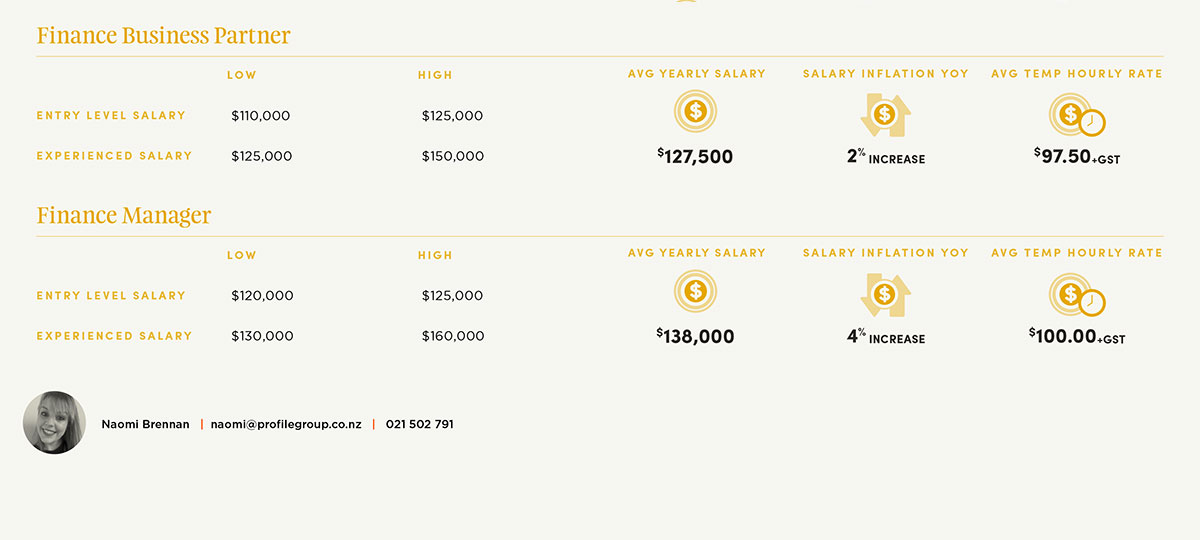
Task: Click the $138,000 average yearly salary figure
Action: [695, 337]
